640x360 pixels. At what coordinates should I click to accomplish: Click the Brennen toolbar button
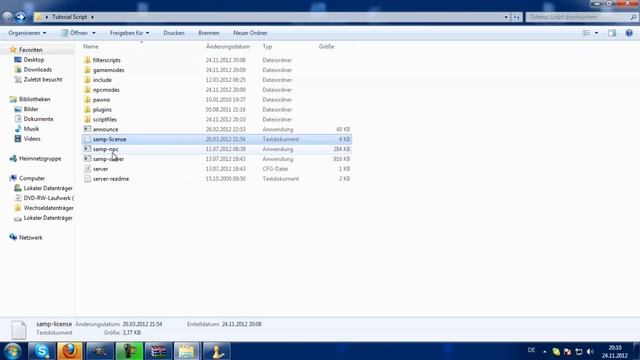209,33
